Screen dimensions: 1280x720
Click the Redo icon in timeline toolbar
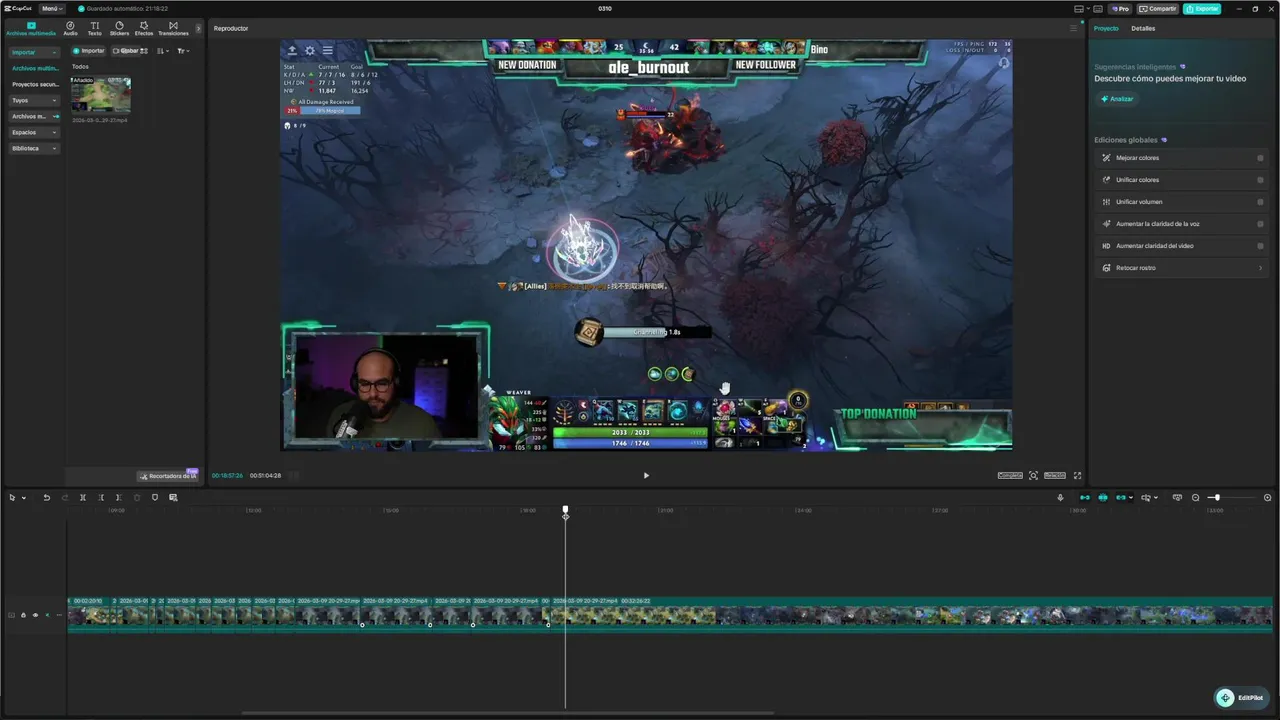(65, 497)
